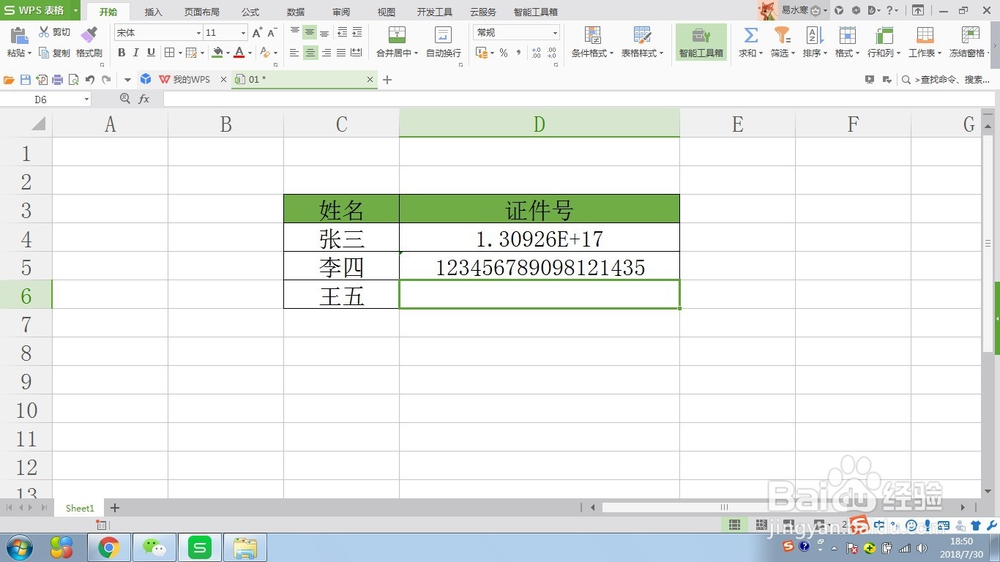Click the Insert Function fx icon
The image size is (1000, 562).
coord(144,99)
